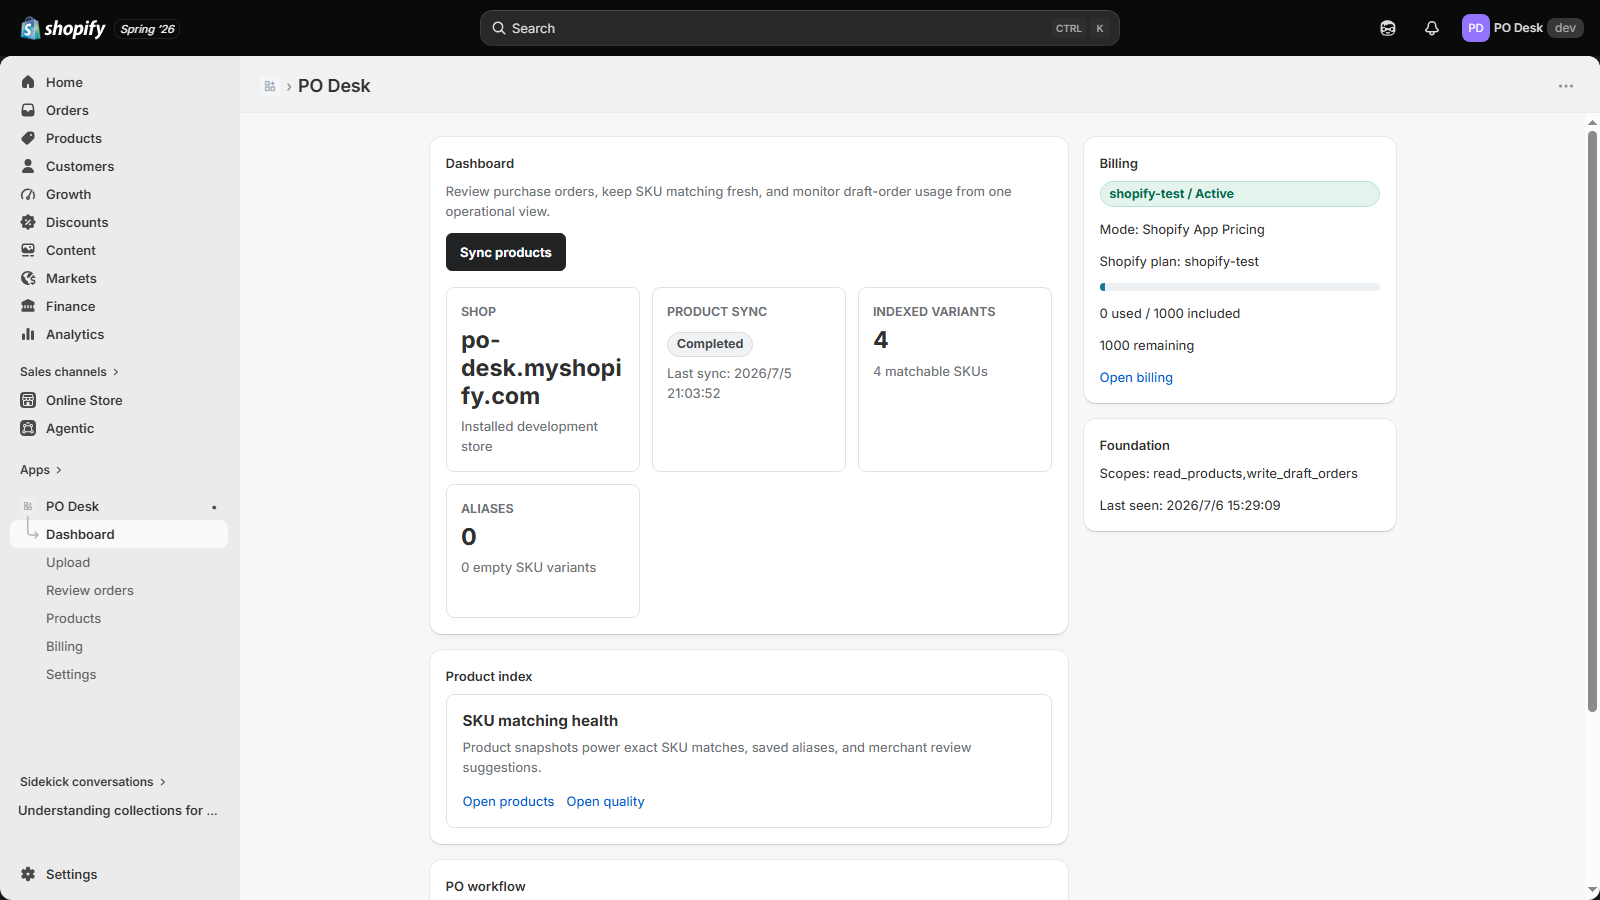Click the Completed sync status badge

point(710,344)
